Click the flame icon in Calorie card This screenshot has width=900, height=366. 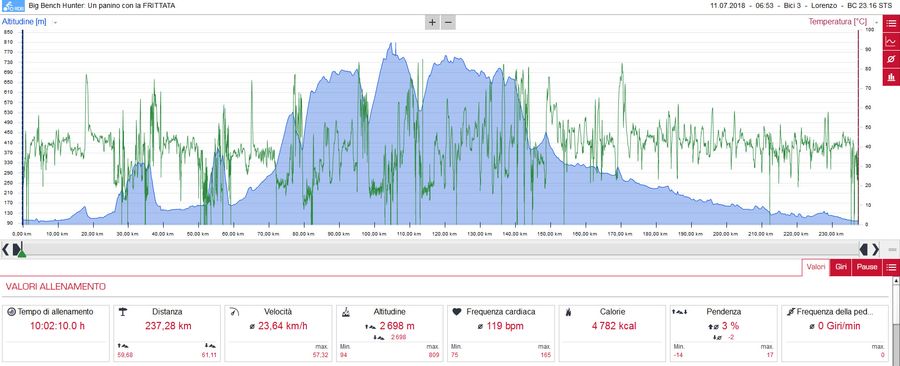[x=568, y=312]
